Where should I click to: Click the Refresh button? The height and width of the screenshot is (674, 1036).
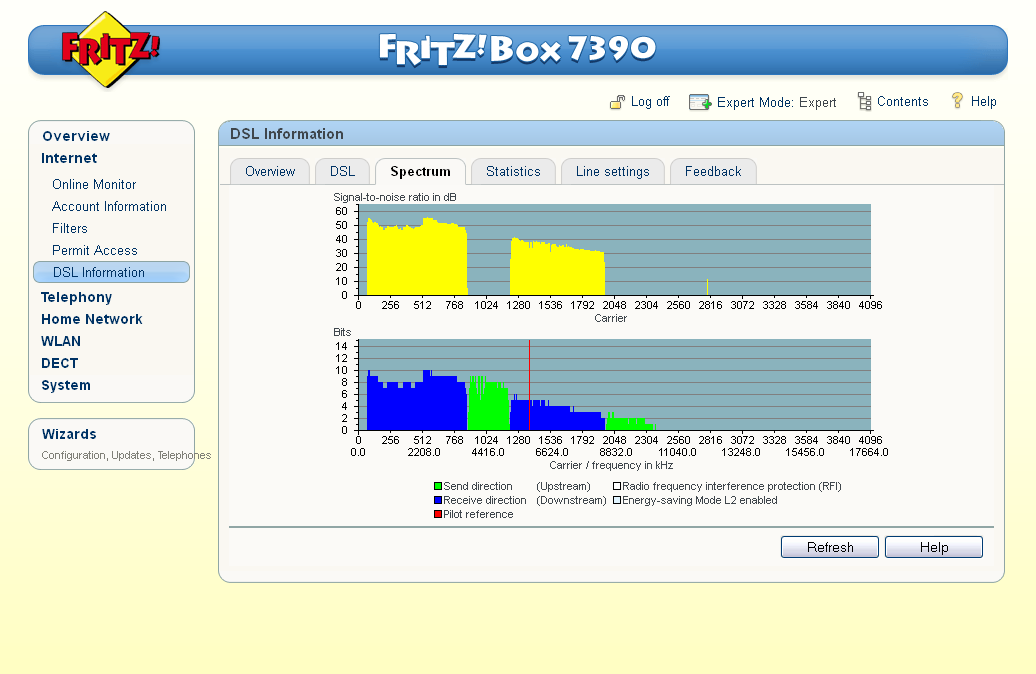(829, 547)
